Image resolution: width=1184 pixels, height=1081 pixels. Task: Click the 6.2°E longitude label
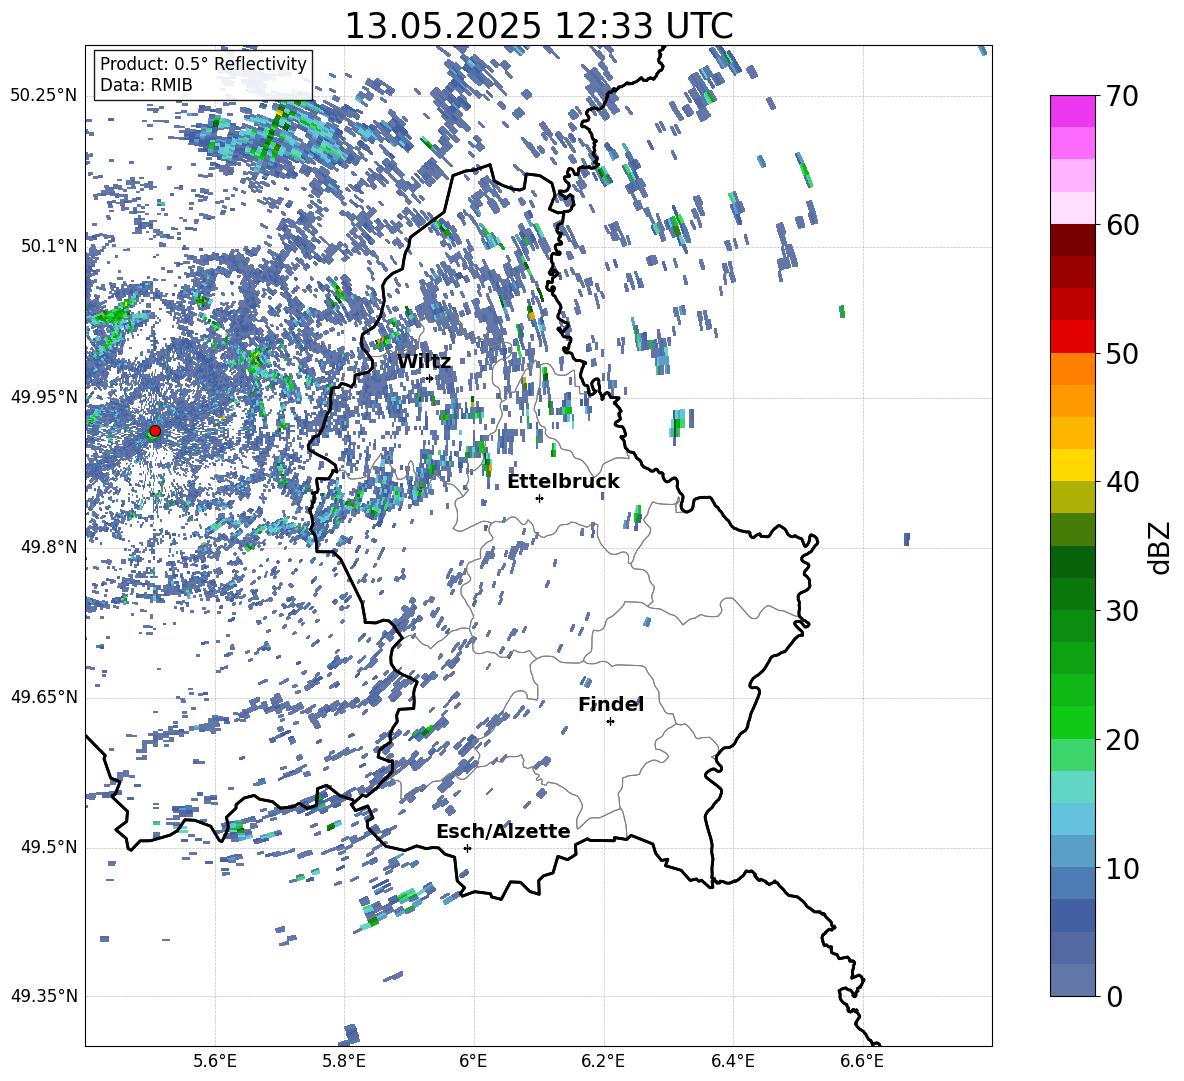click(603, 1061)
